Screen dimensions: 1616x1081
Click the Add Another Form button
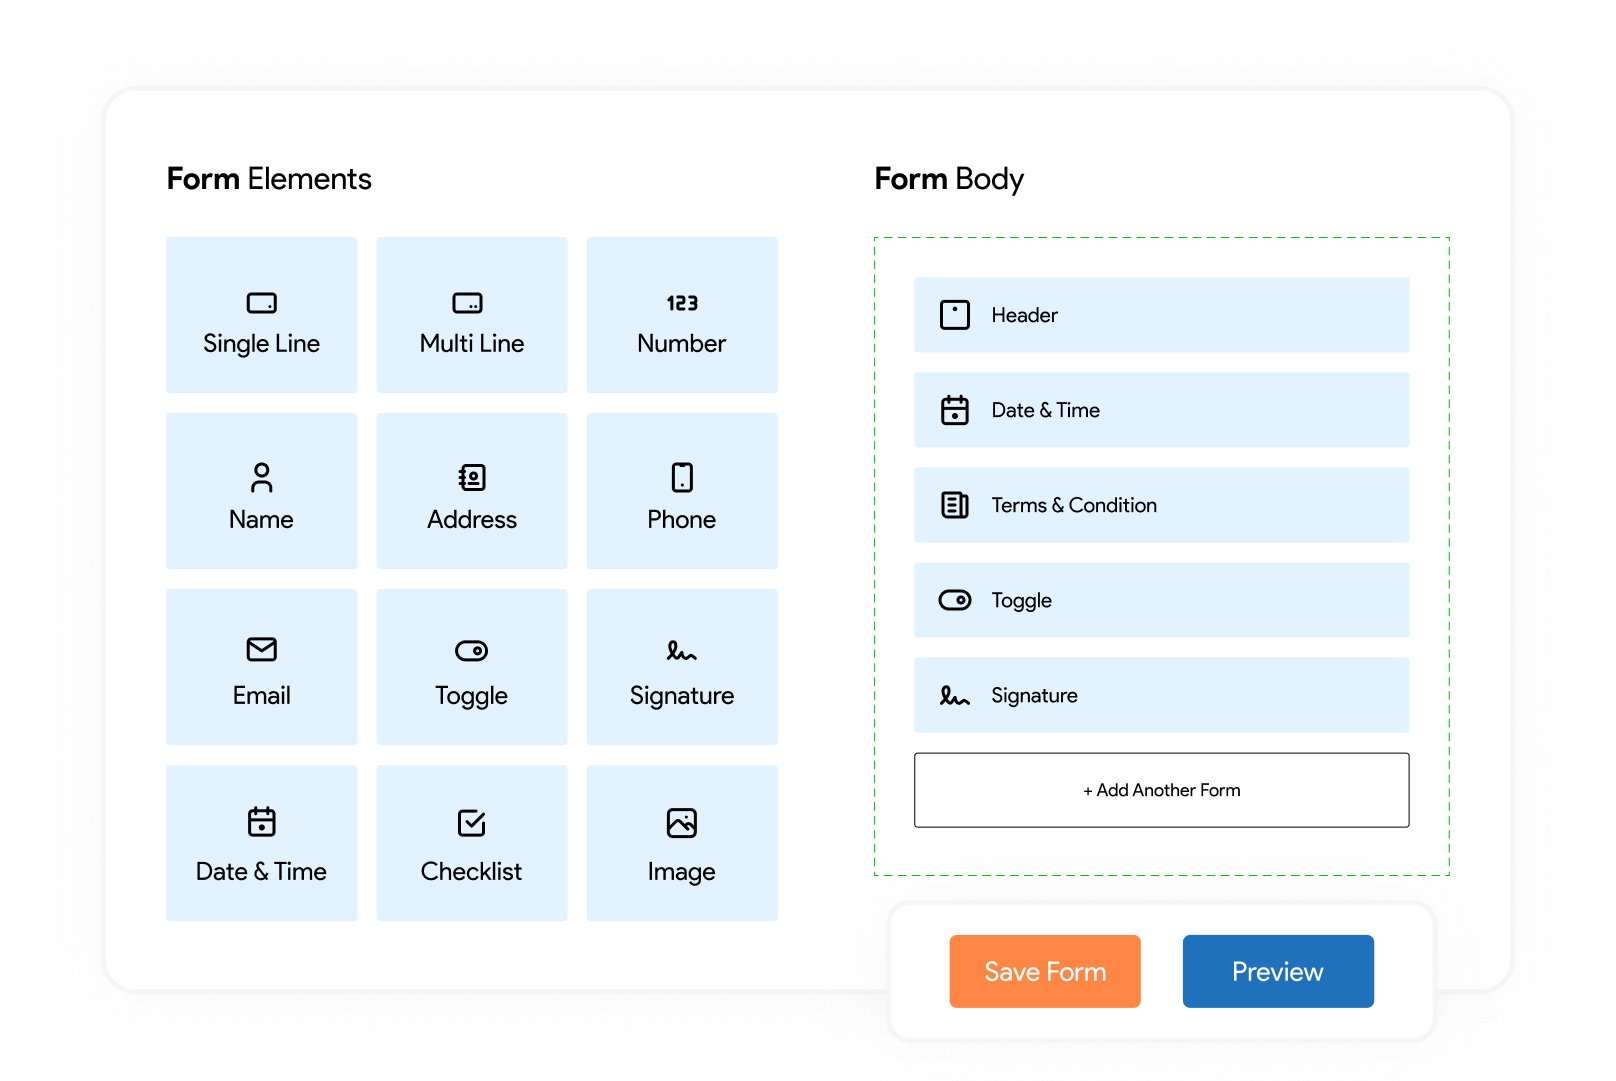[1160, 790]
